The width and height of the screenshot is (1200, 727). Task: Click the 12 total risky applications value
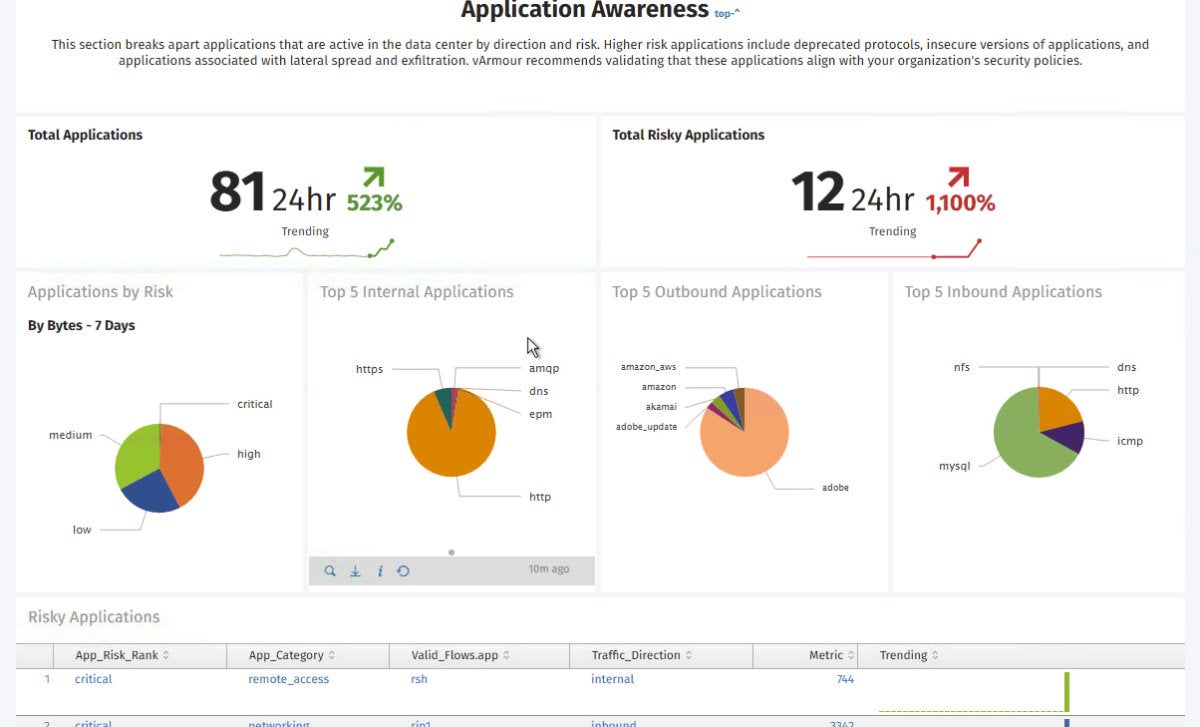tap(818, 192)
